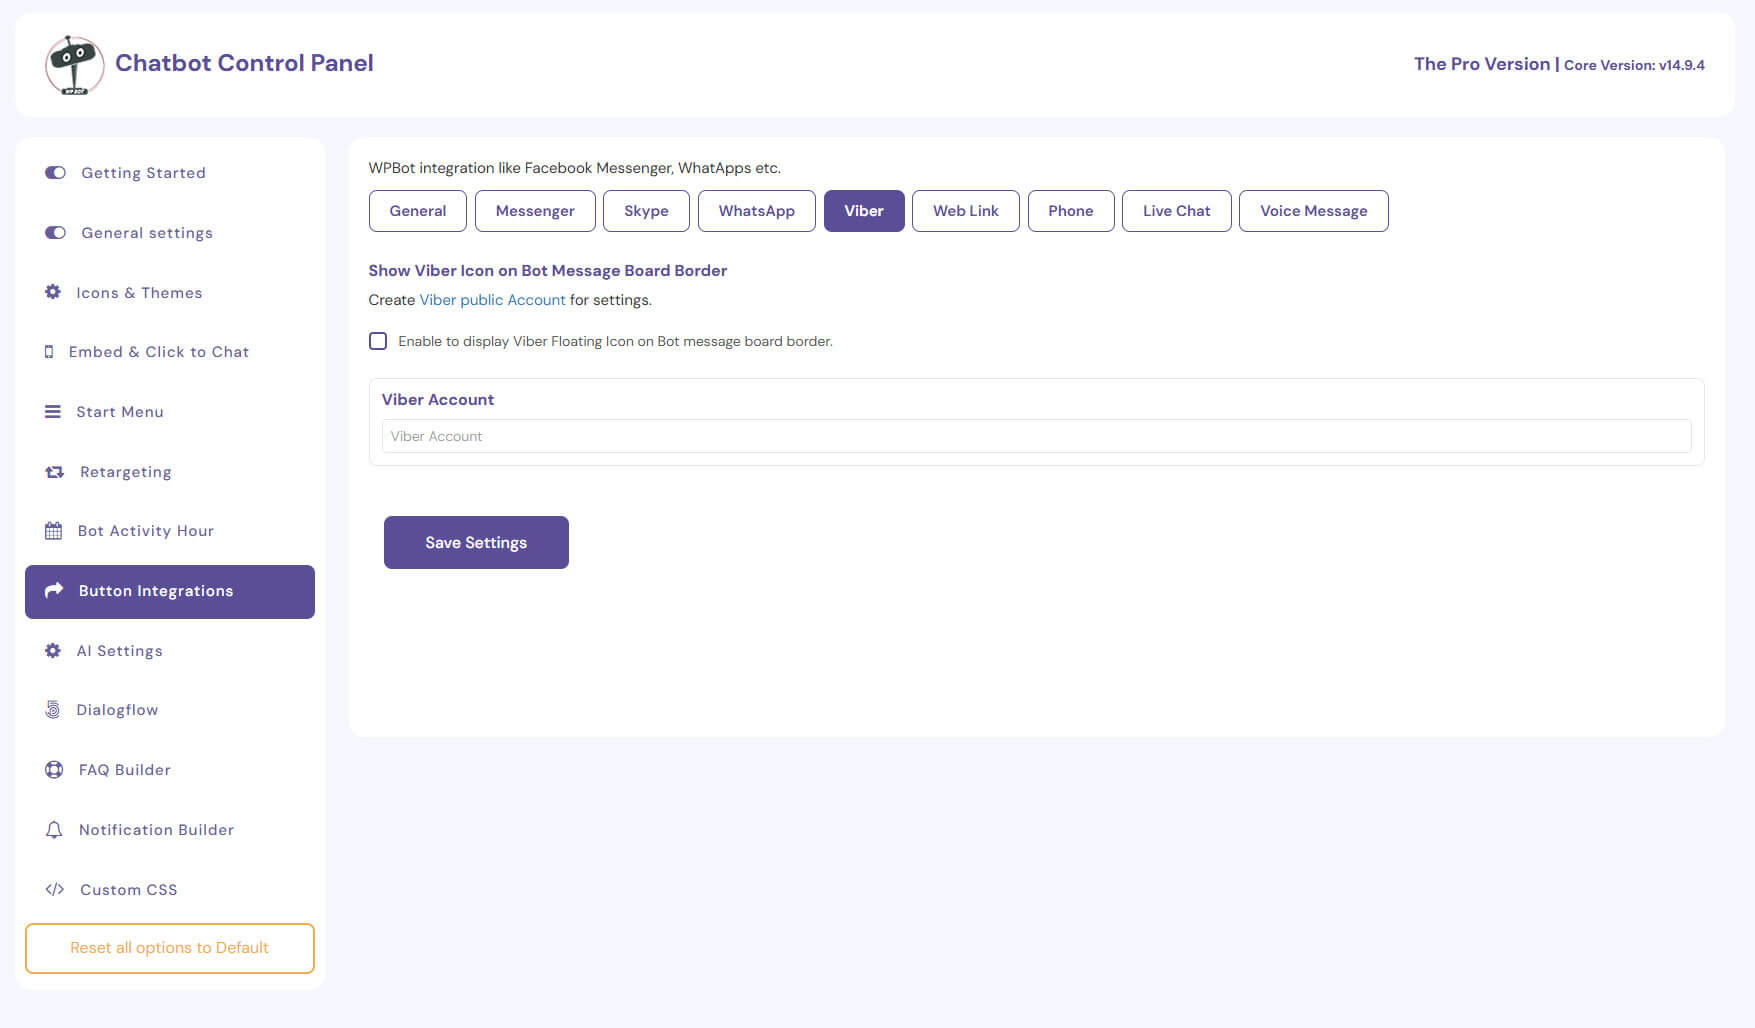Click the 'Show Viber Icon on Bot Message Board Border' heading

[547, 271]
